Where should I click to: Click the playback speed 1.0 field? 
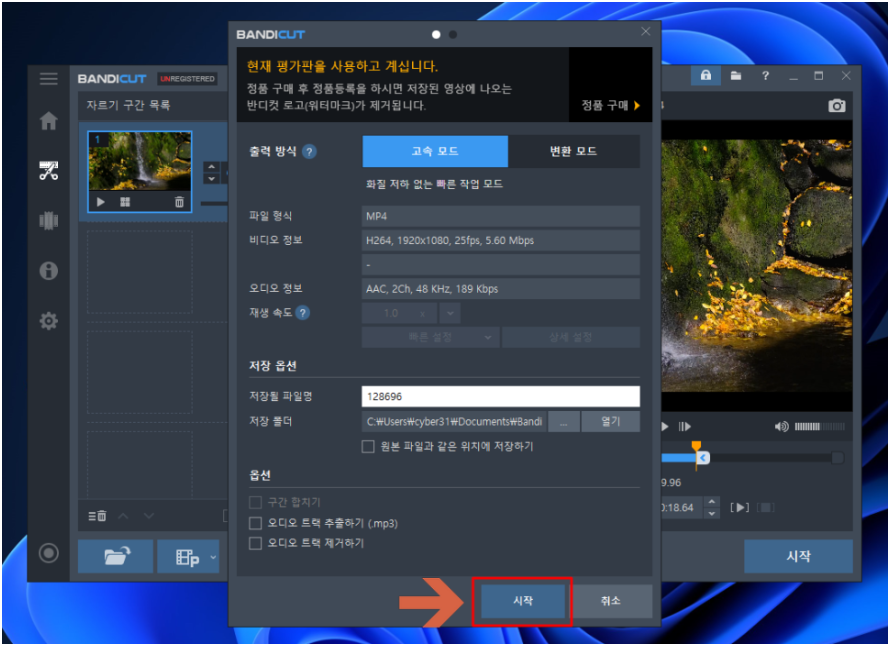(400, 313)
